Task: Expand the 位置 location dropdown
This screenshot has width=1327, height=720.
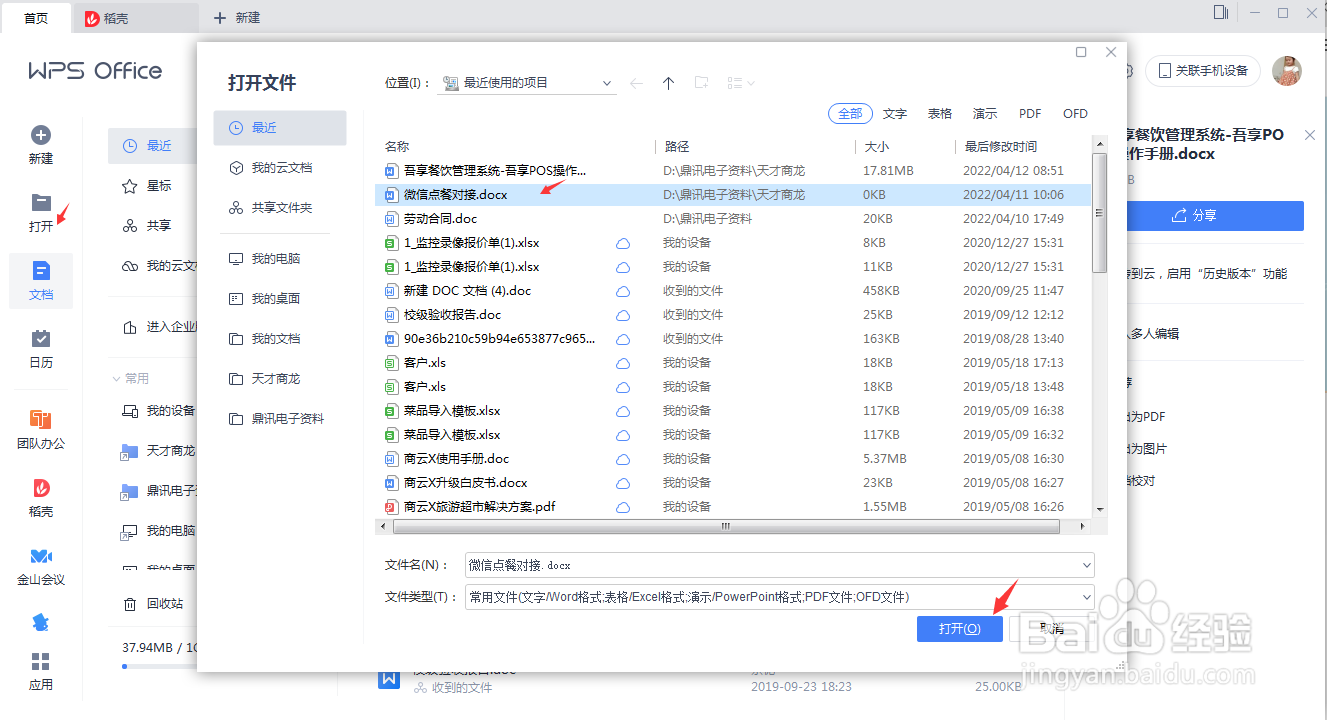Action: [607, 83]
